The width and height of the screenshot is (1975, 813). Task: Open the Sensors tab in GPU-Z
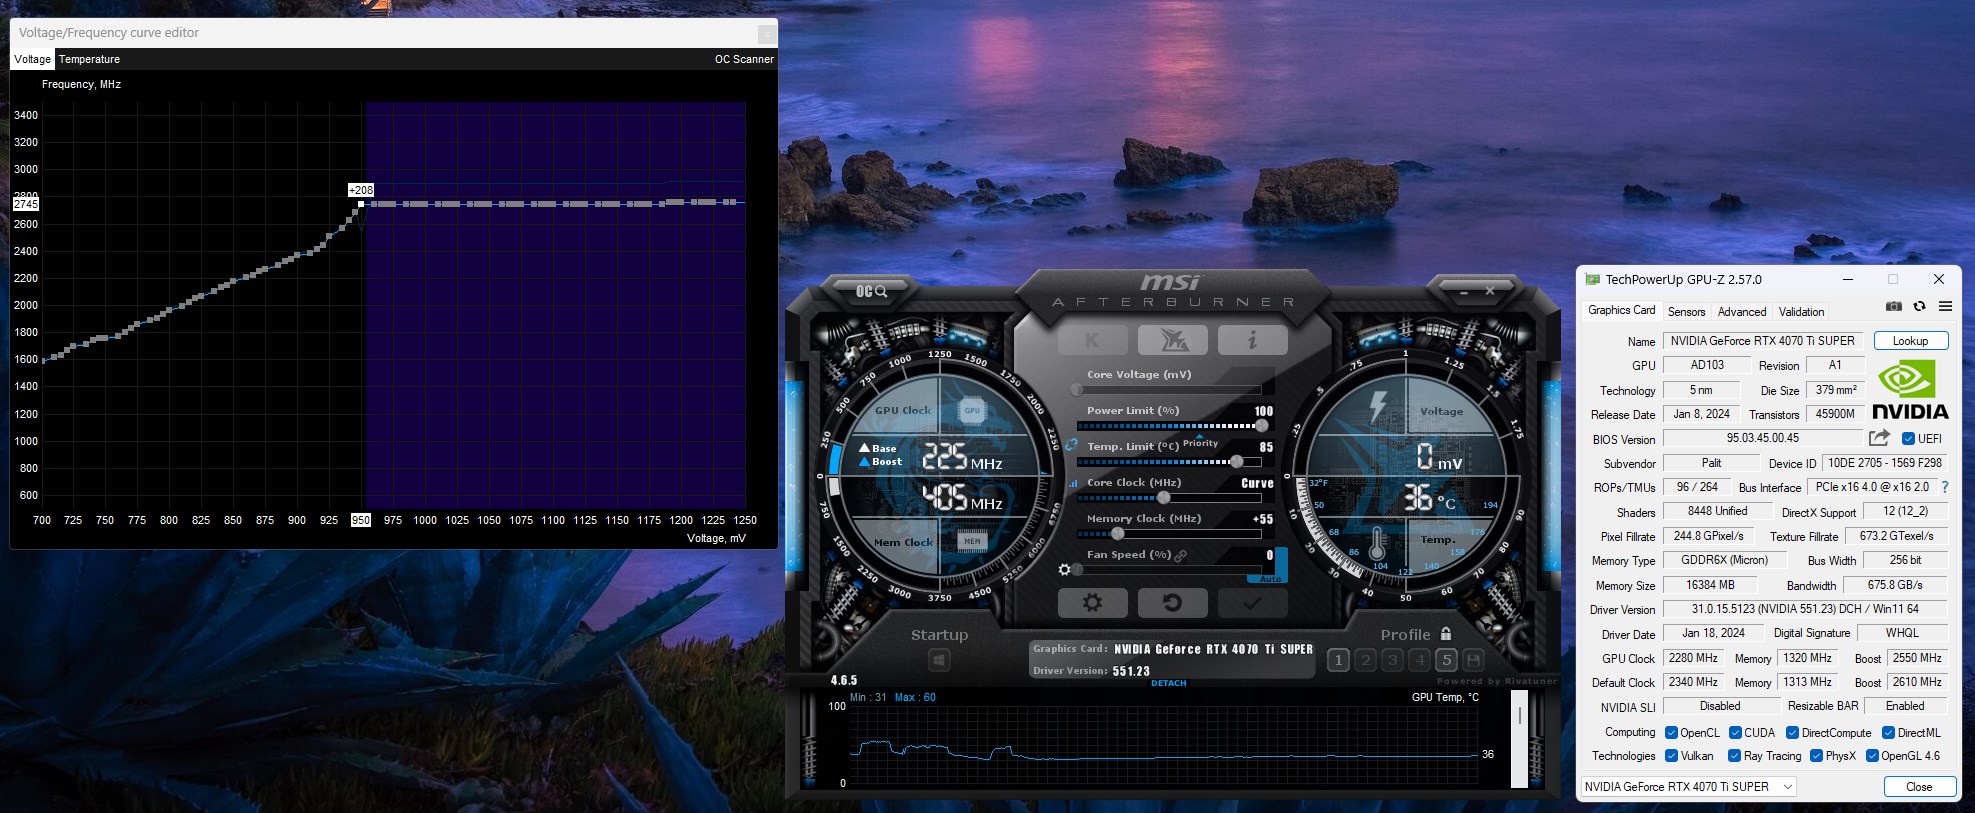(1686, 312)
